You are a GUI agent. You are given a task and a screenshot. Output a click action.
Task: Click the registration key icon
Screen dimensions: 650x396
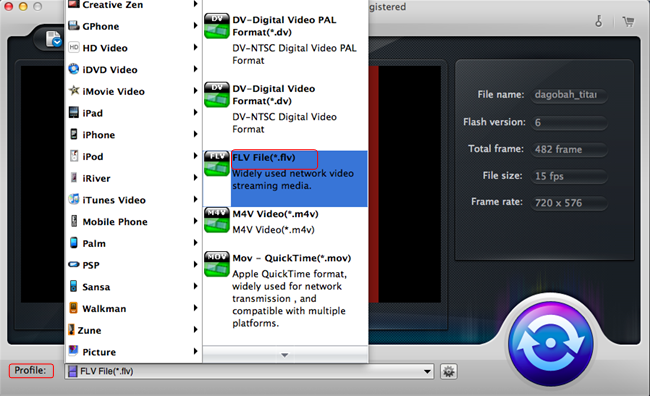click(x=599, y=21)
